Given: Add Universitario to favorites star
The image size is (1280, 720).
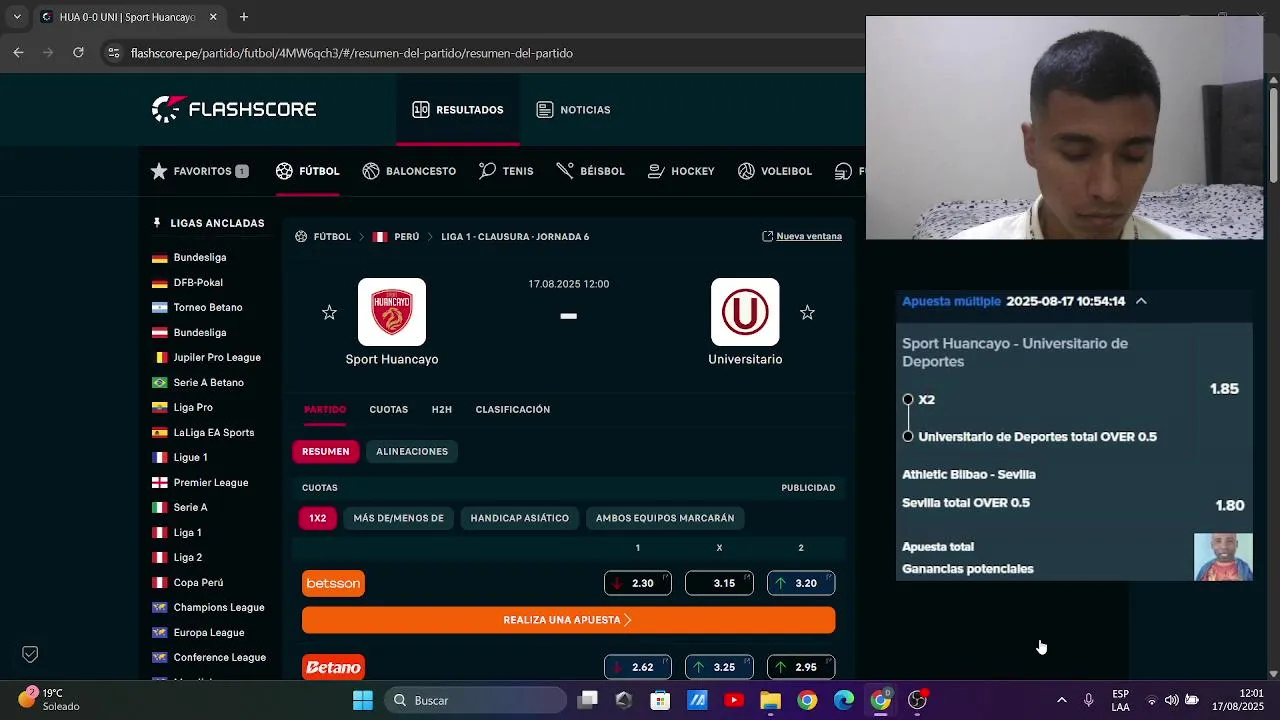Looking at the screenshot, I should pos(807,313).
